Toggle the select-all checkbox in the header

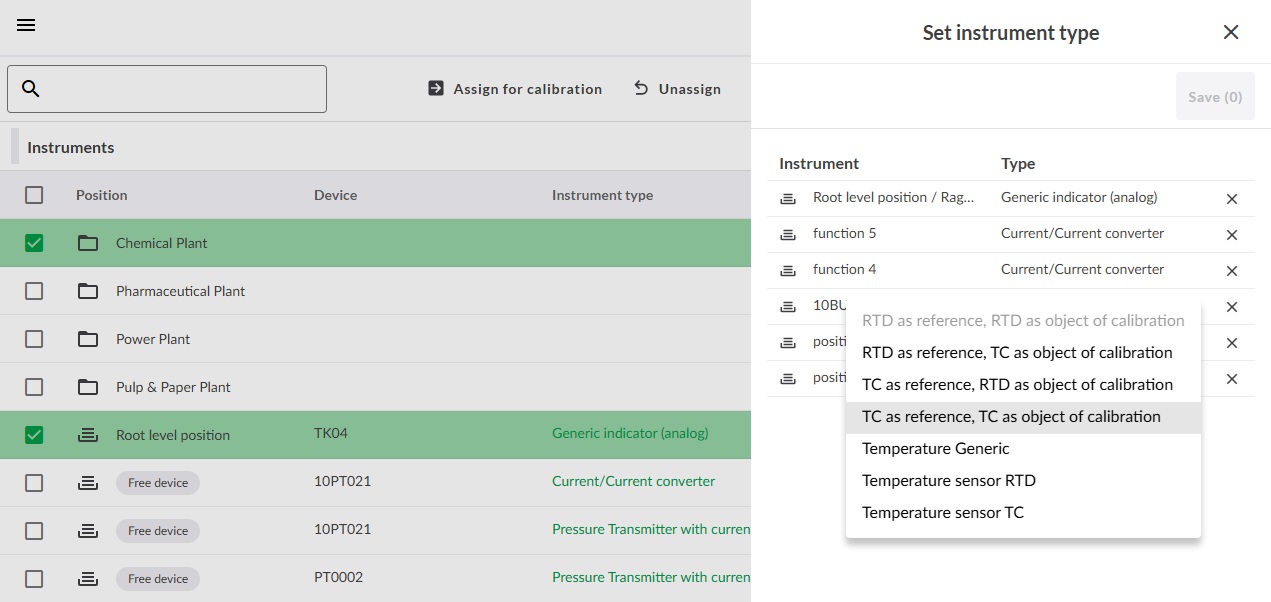coord(34,195)
